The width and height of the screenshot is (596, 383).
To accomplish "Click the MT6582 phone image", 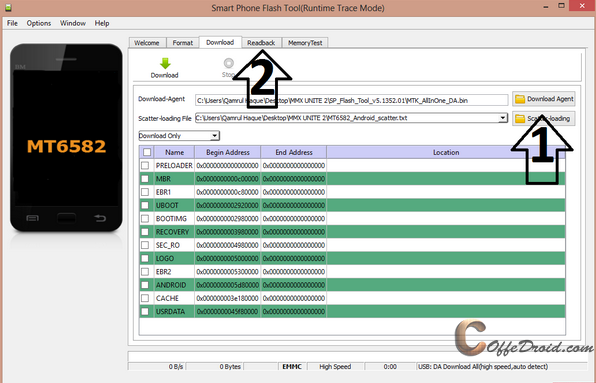I will pos(67,138).
